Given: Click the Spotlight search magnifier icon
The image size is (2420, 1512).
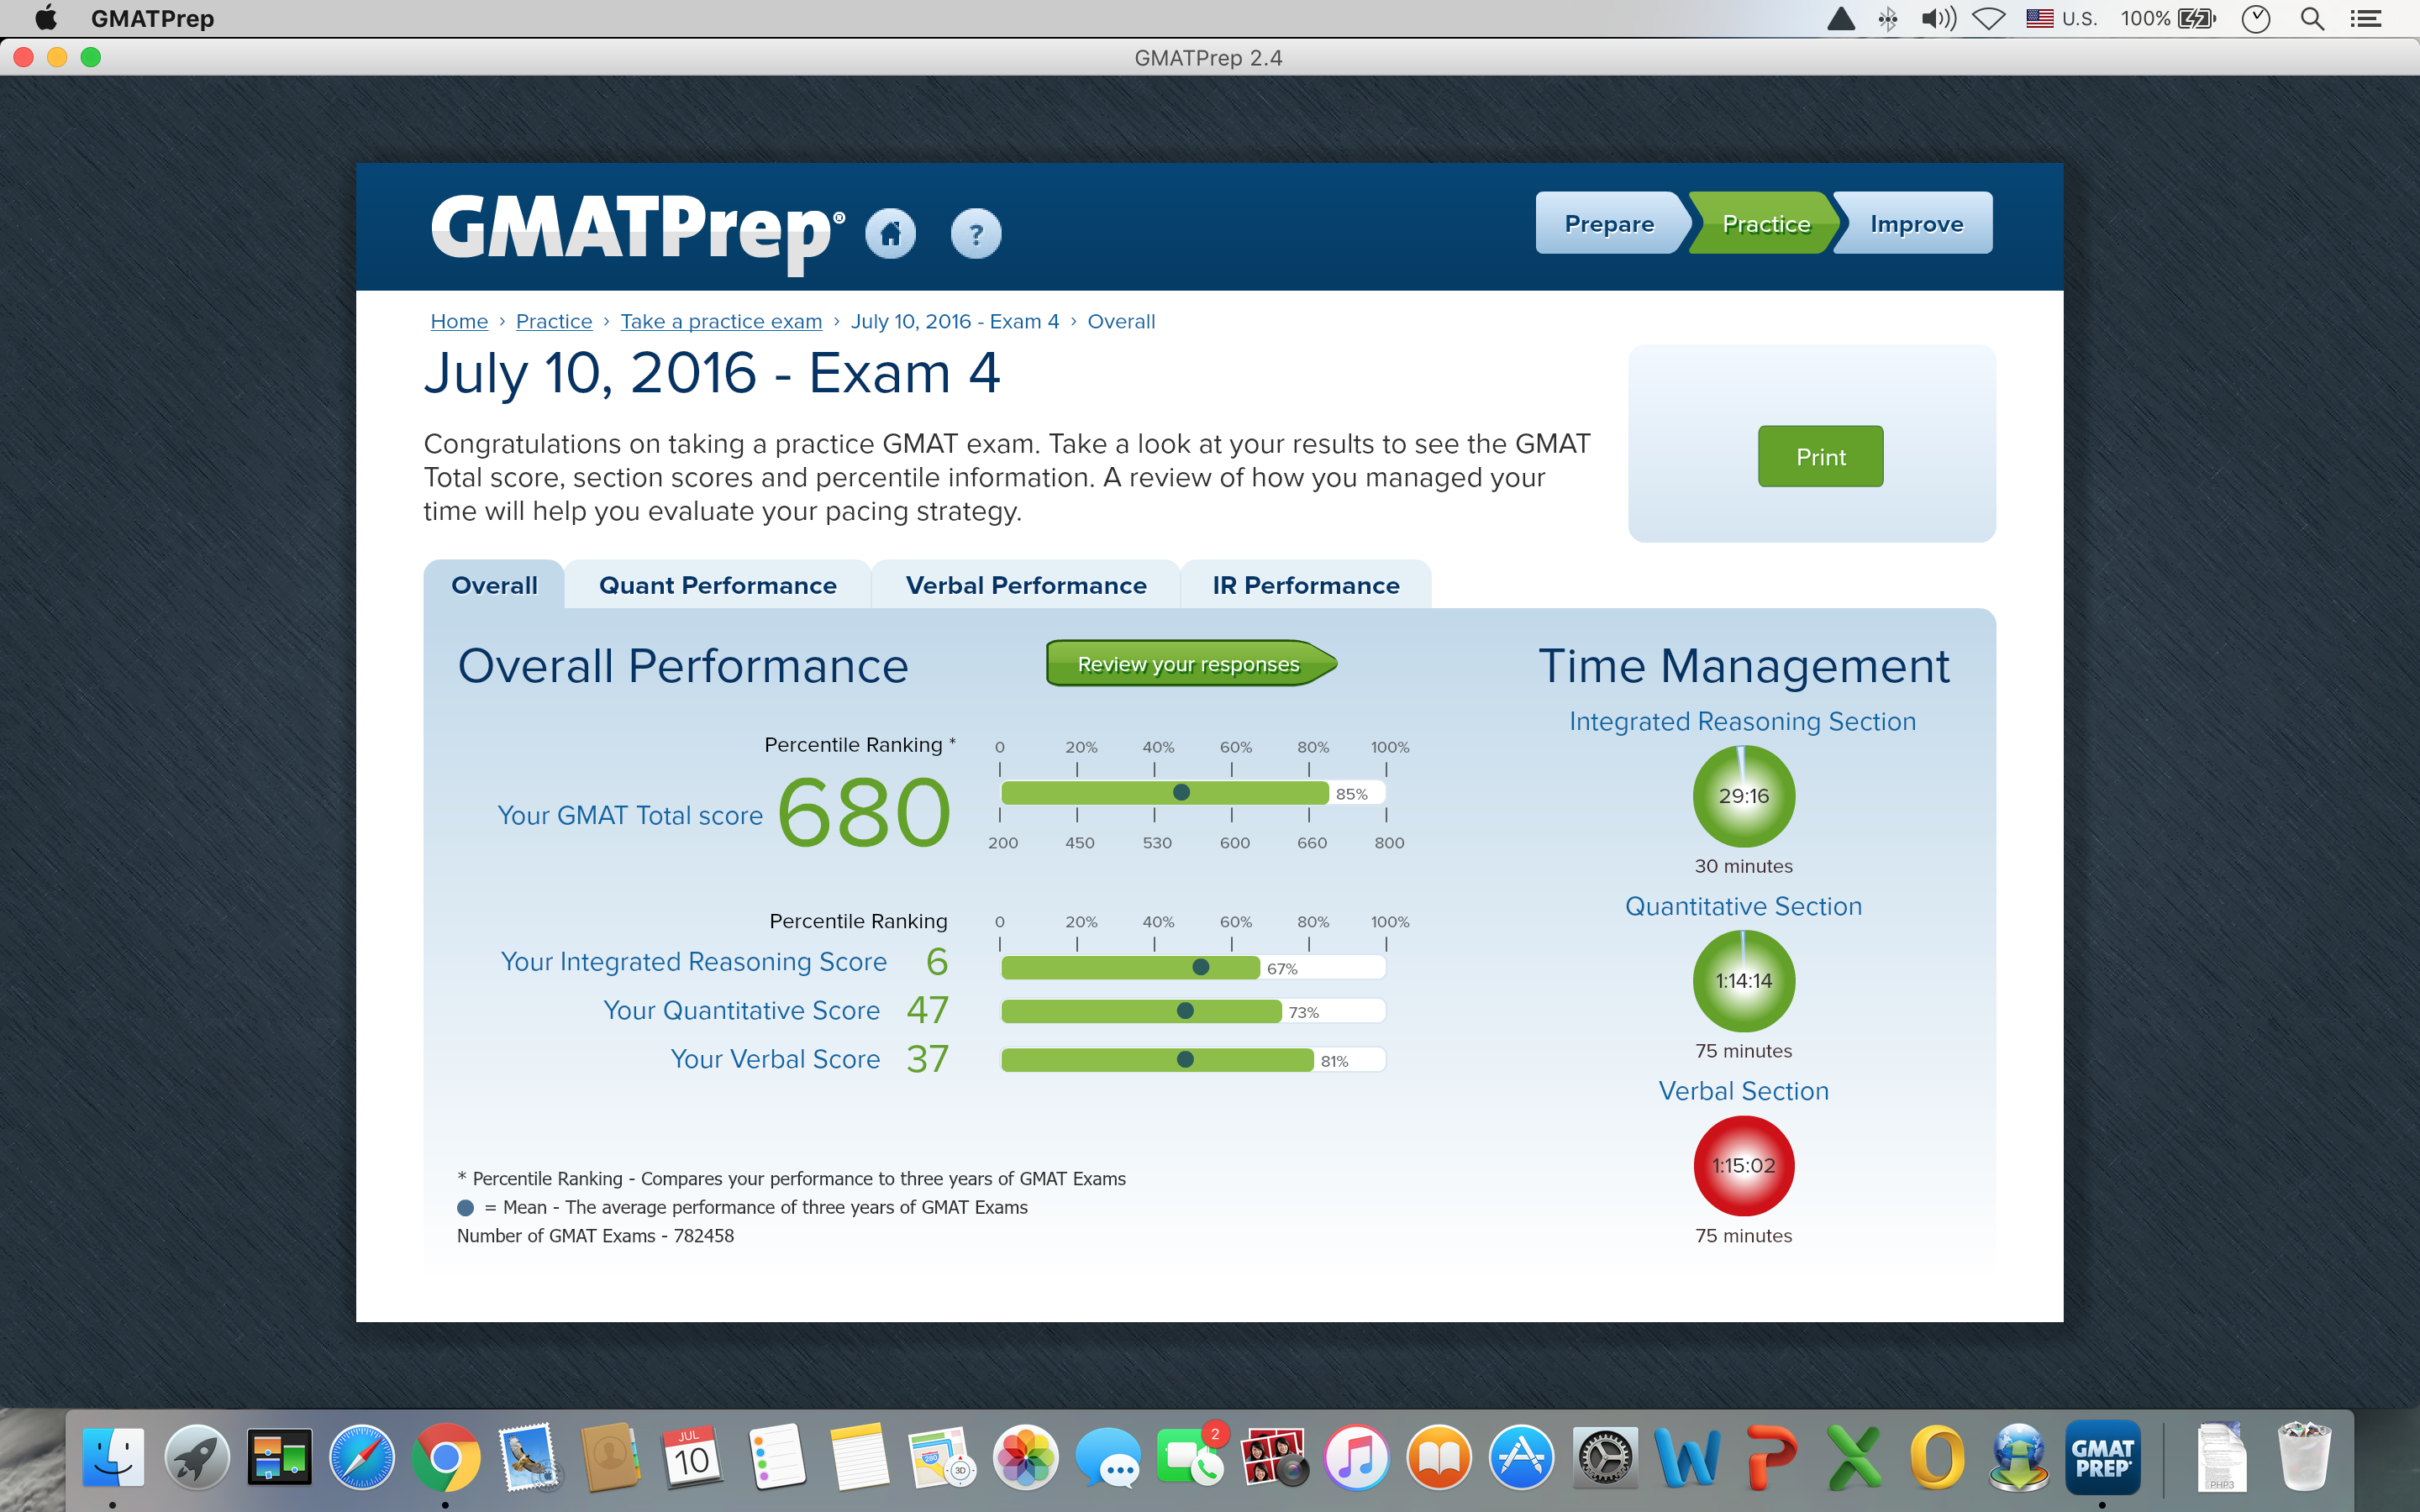Looking at the screenshot, I should [2312, 19].
